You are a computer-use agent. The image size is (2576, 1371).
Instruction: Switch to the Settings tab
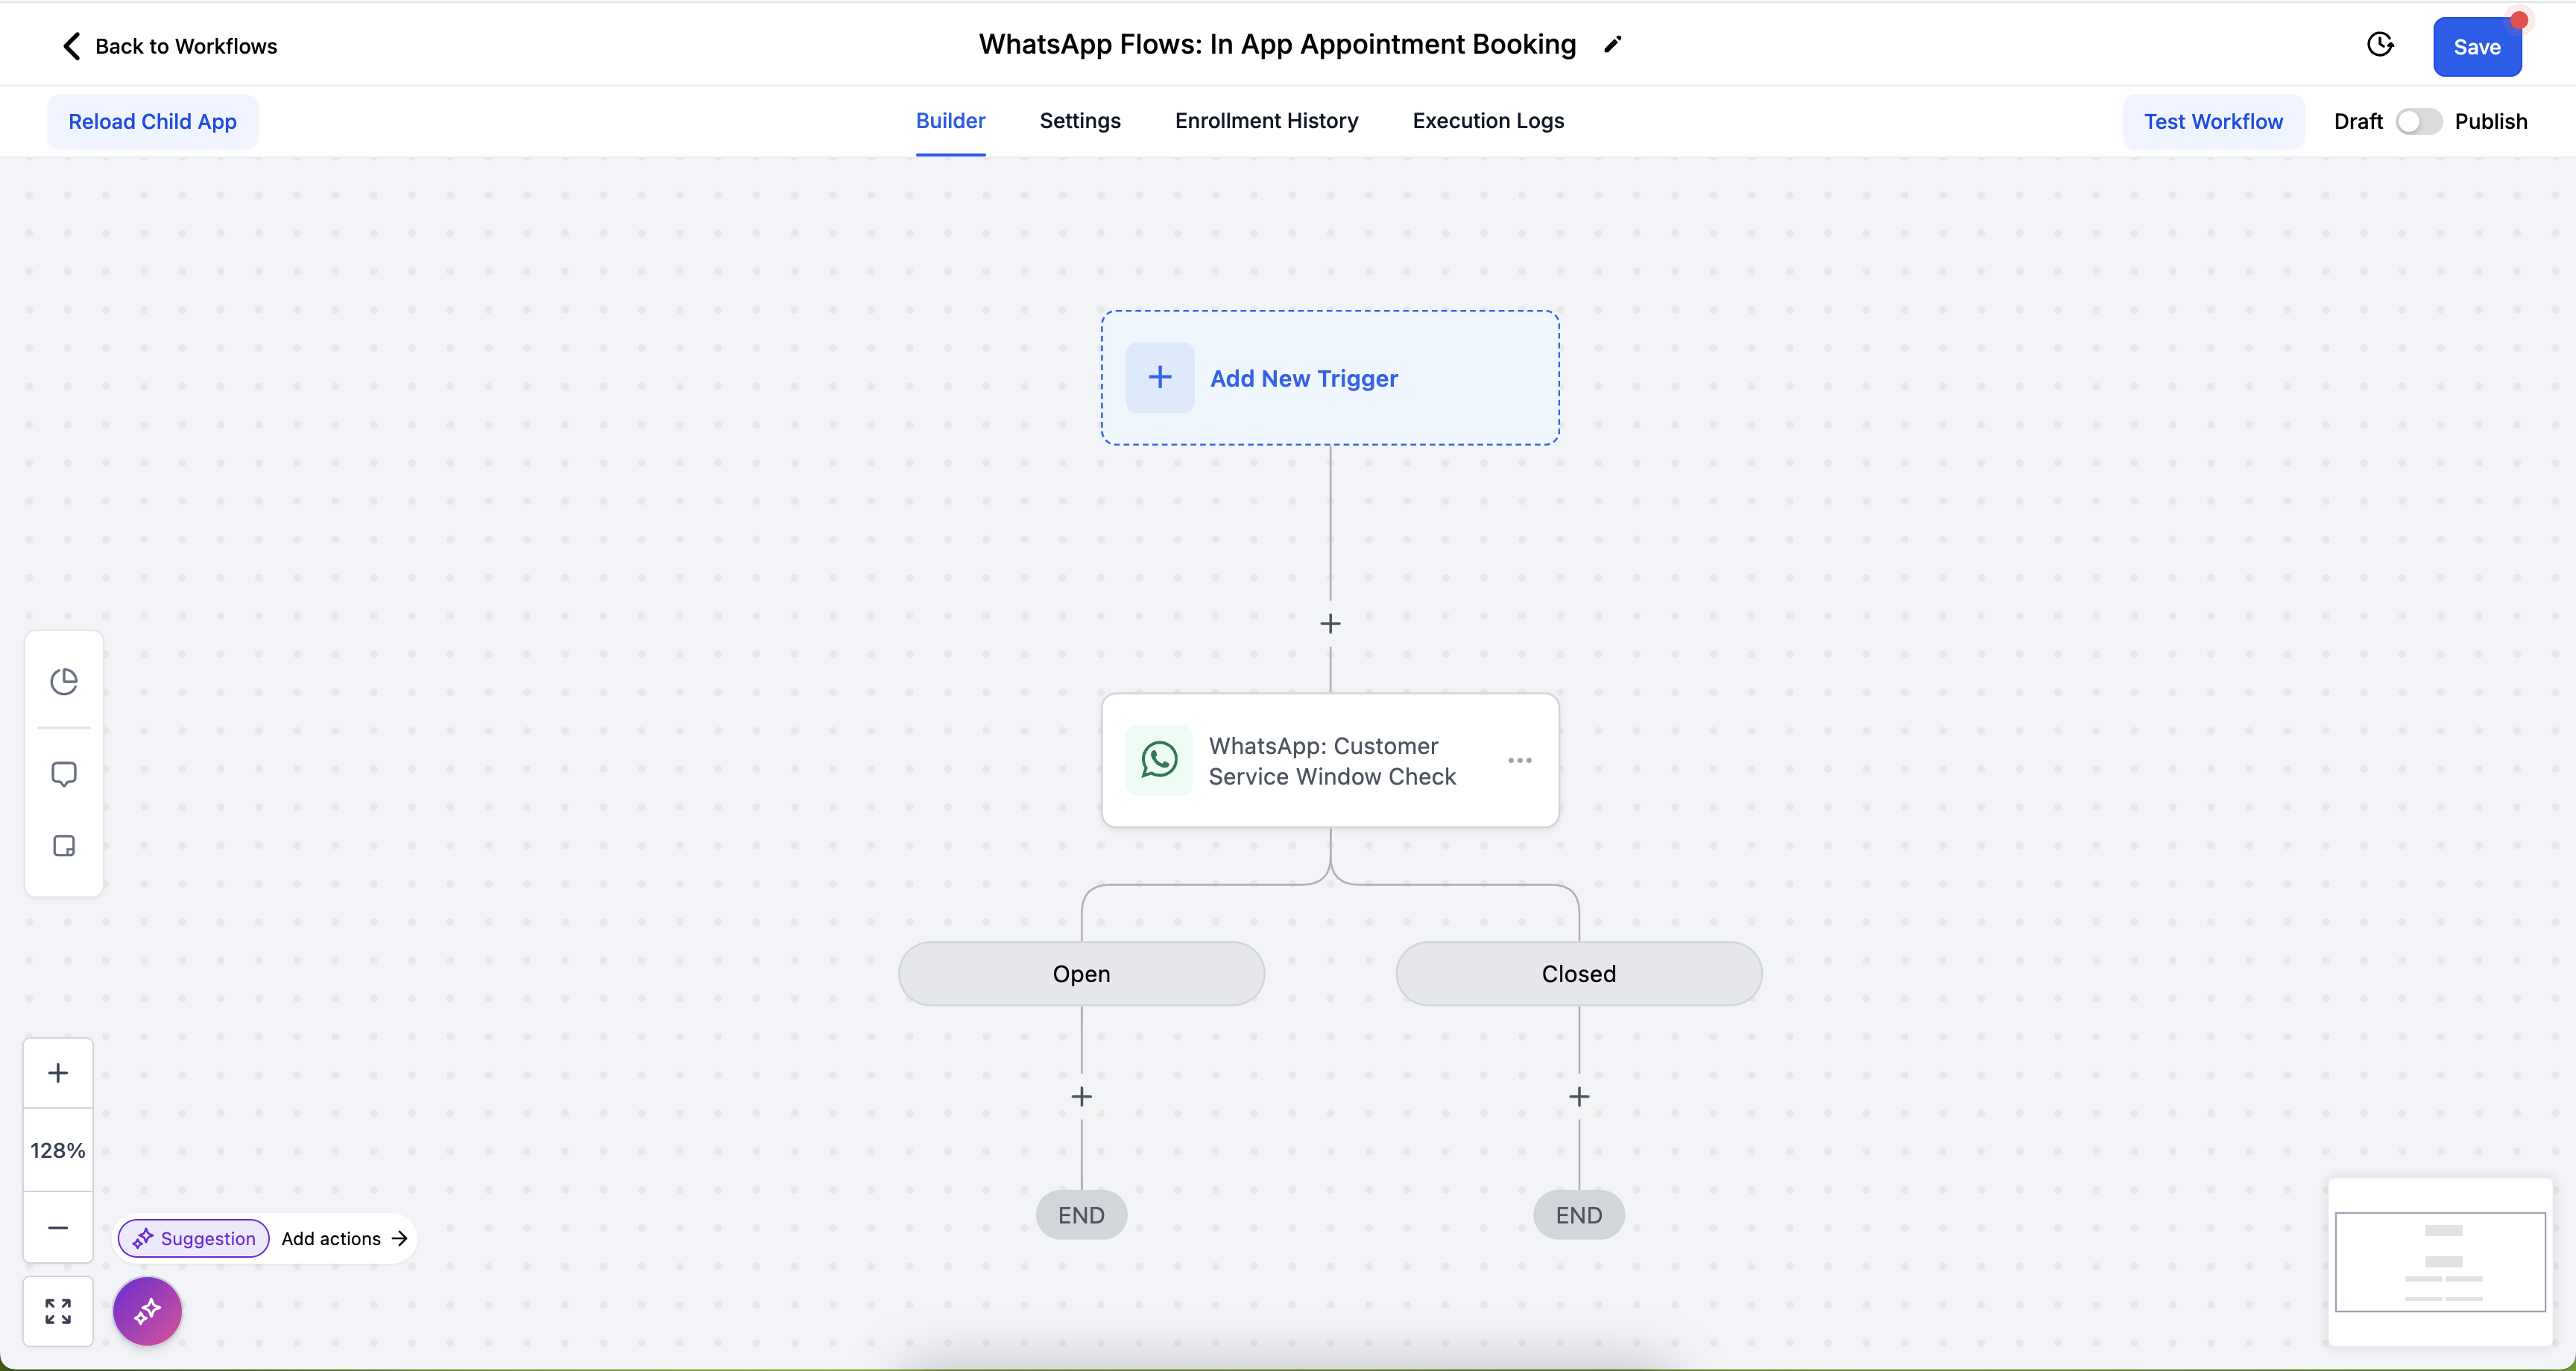(x=1080, y=121)
